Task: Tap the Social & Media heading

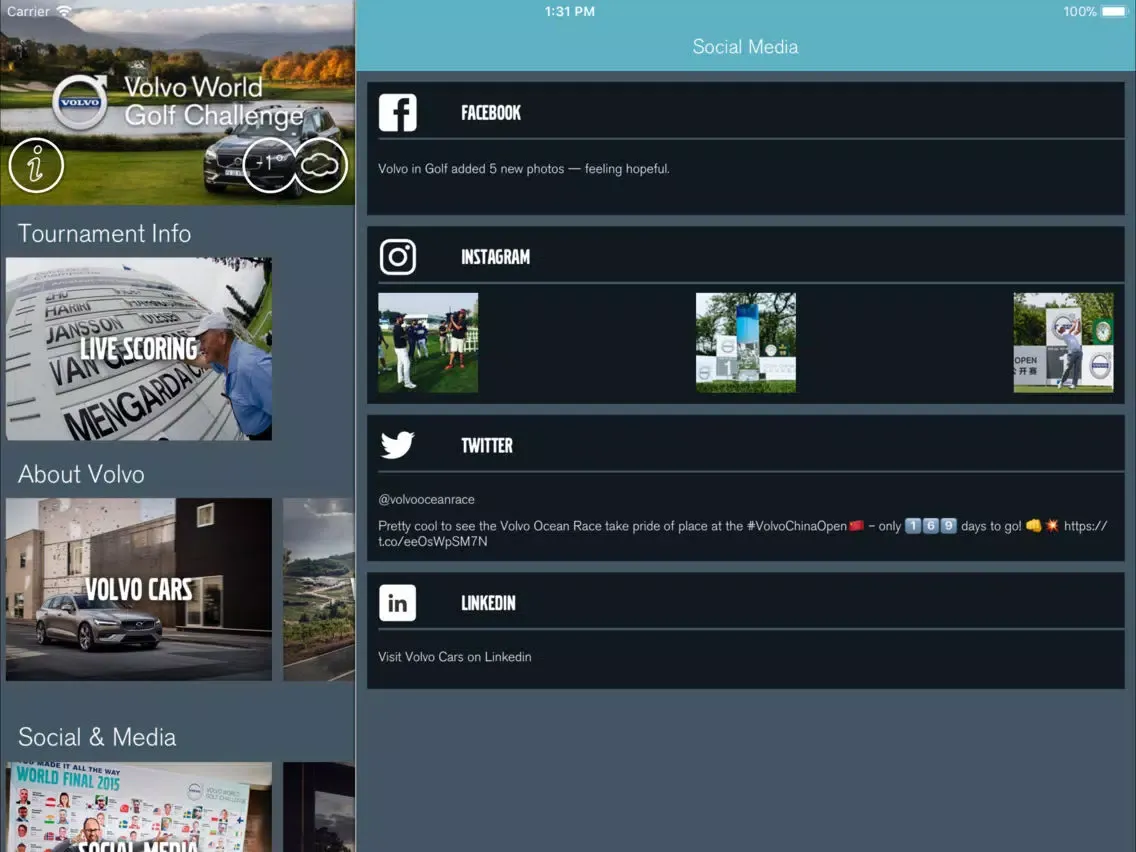Action: point(97,737)
